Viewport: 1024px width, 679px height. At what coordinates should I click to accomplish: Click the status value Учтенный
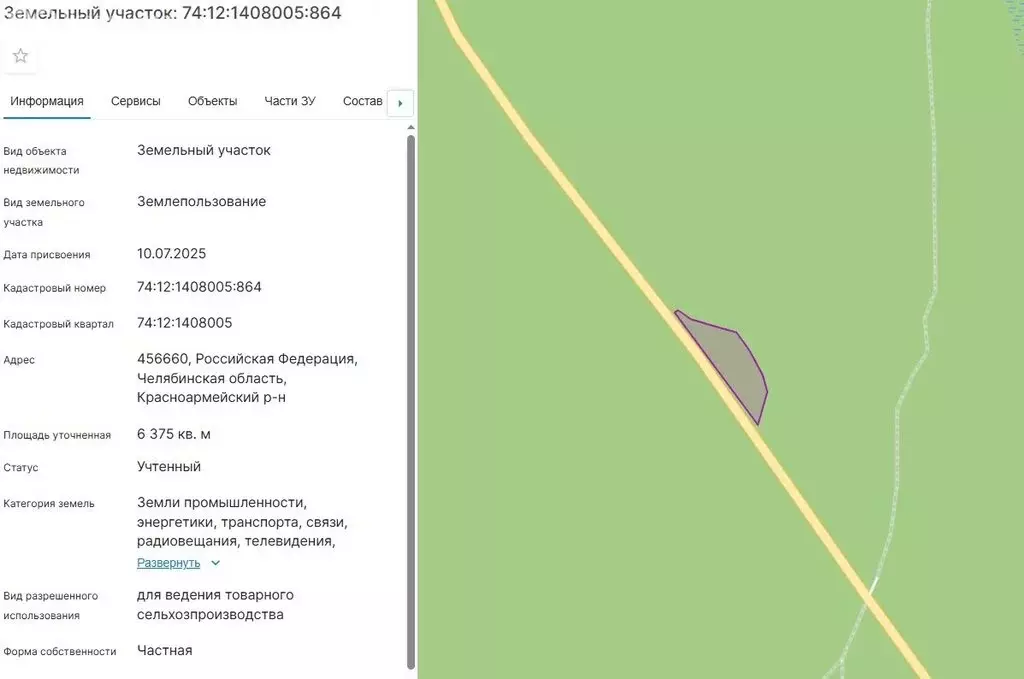168,467
